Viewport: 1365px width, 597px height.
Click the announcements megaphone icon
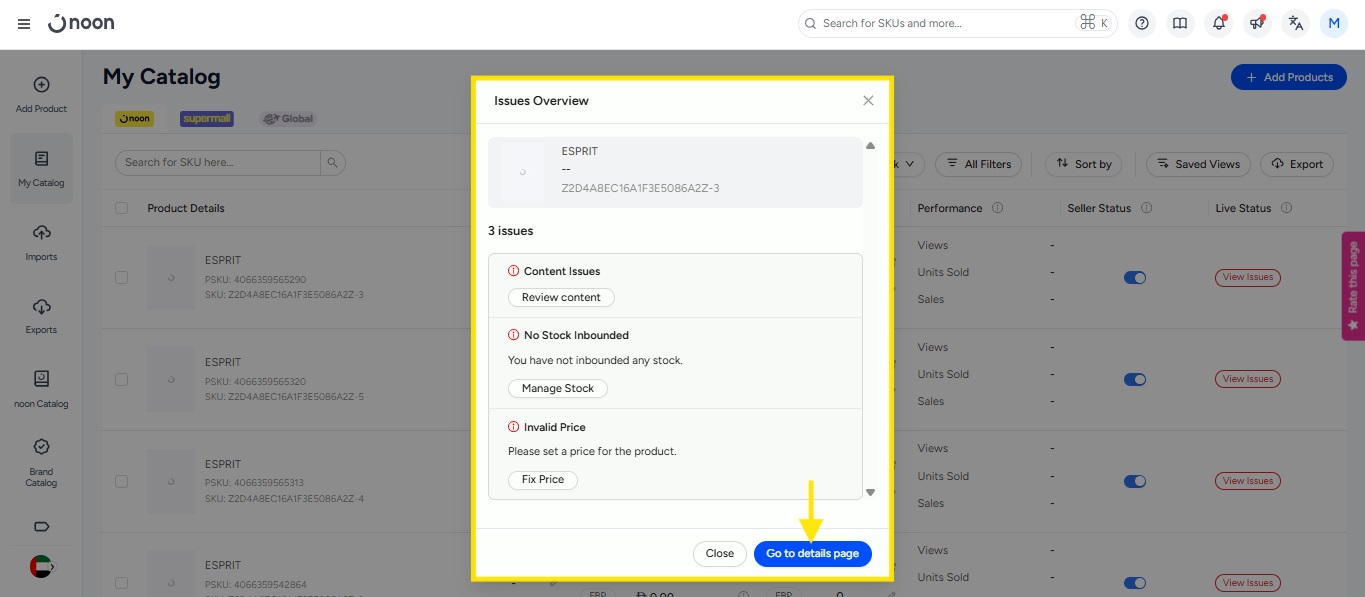point(1257,24)
